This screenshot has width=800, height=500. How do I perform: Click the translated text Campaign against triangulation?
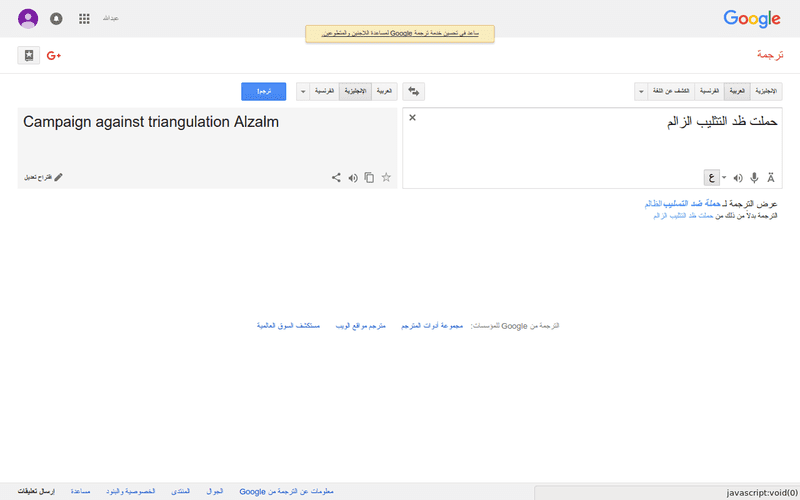(x=151, y=122)
